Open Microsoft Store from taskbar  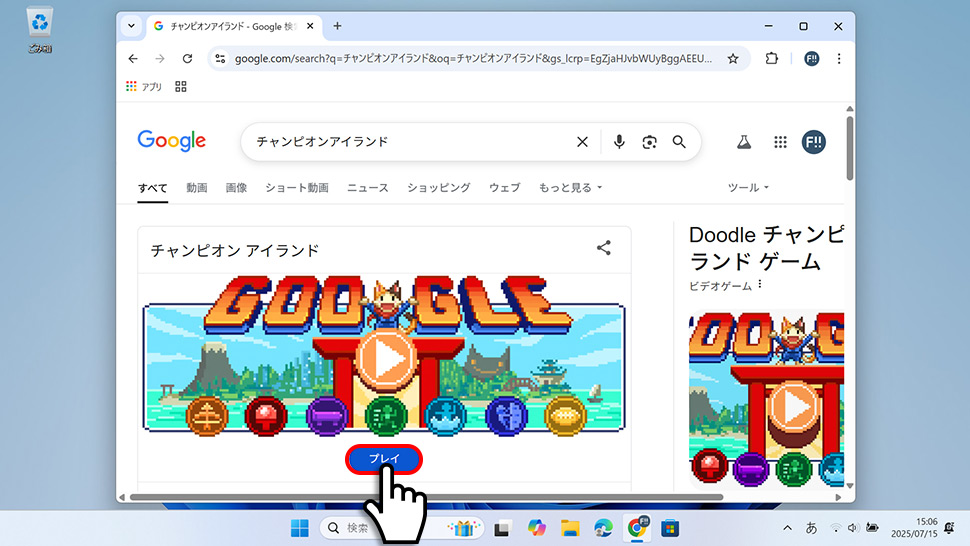pos(670,529)
